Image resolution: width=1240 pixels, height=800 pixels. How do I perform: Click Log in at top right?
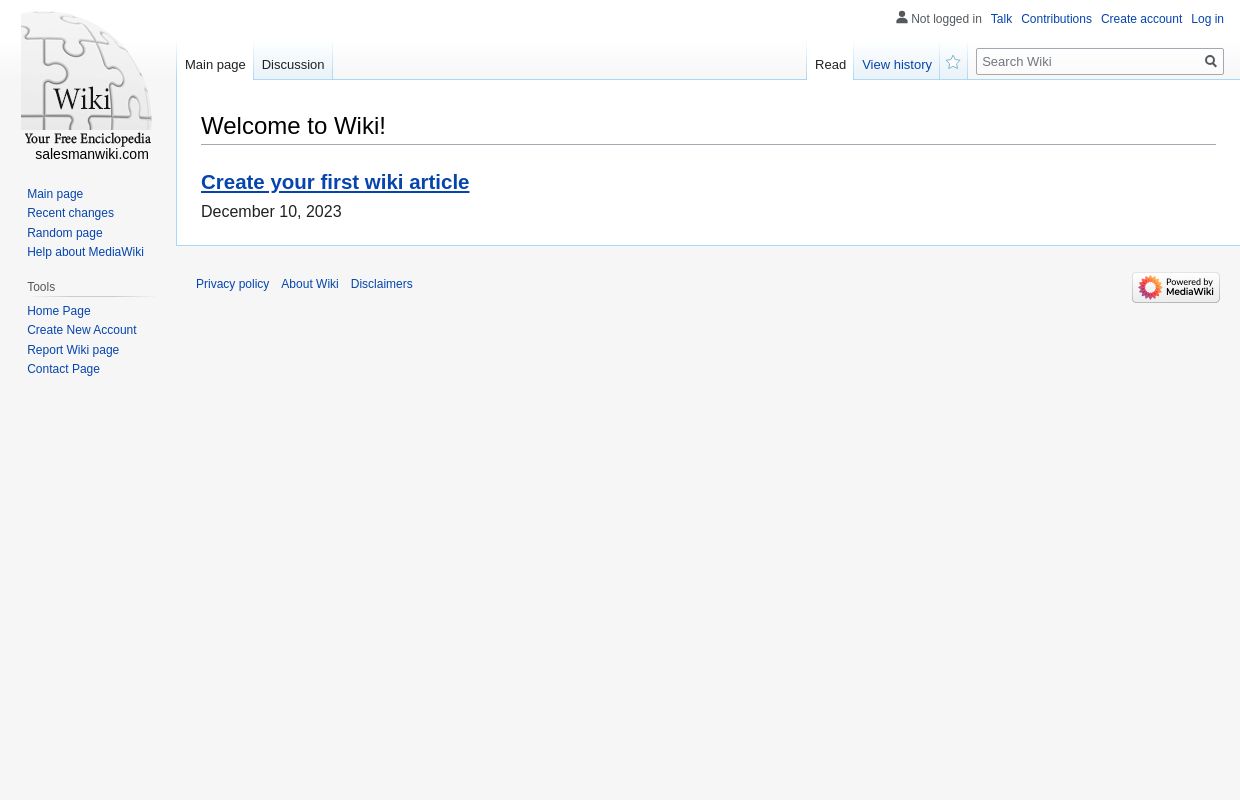(x=1207, y=19)
